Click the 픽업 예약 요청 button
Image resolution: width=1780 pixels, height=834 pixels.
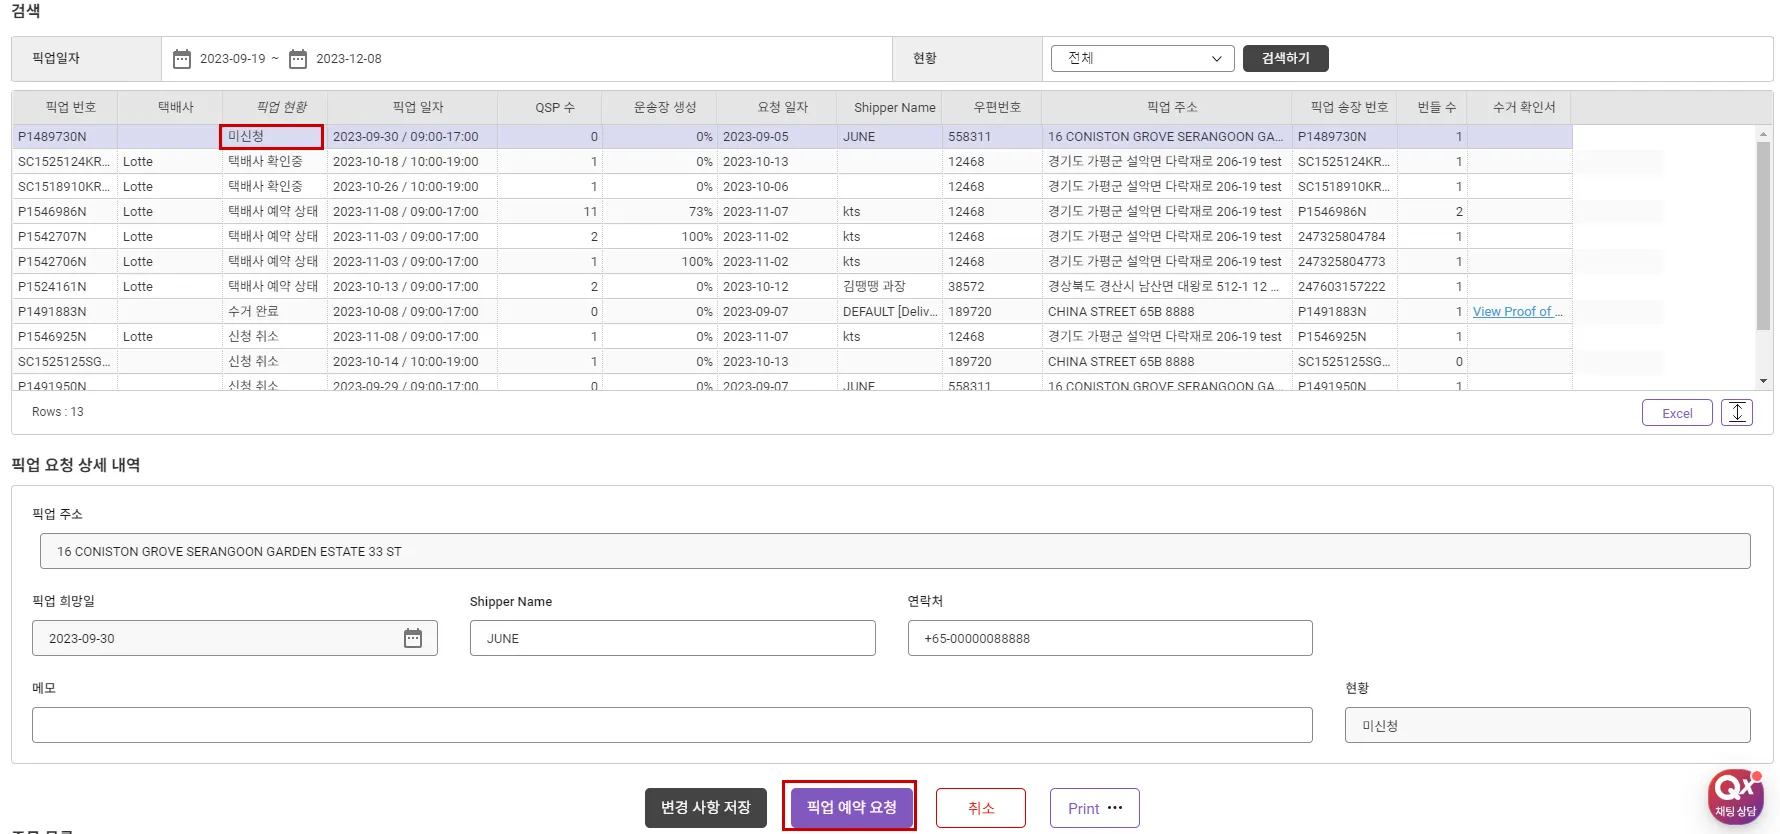click(852, 807)
